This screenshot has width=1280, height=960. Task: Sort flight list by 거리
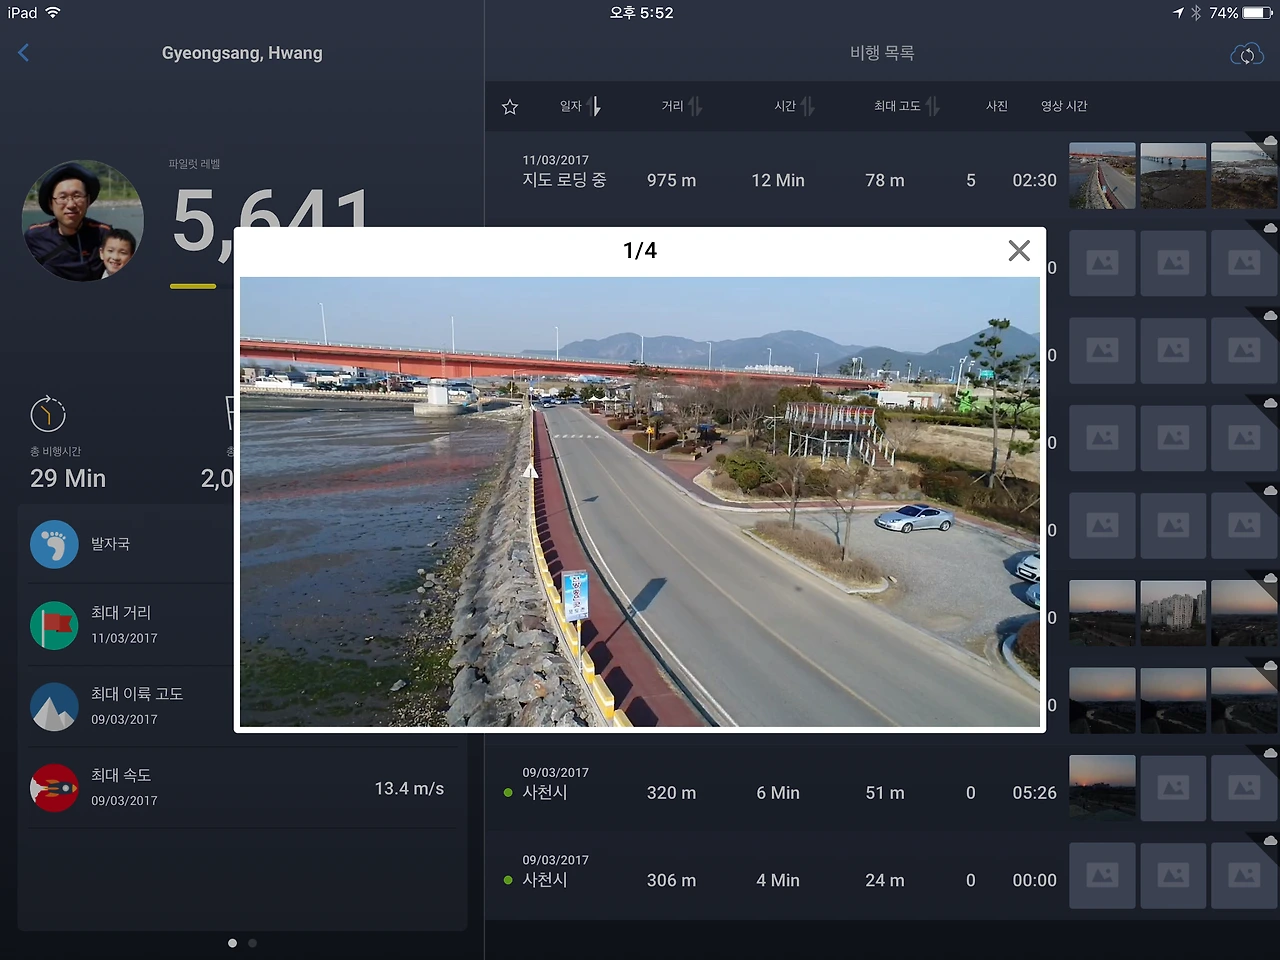coord(682,106)
